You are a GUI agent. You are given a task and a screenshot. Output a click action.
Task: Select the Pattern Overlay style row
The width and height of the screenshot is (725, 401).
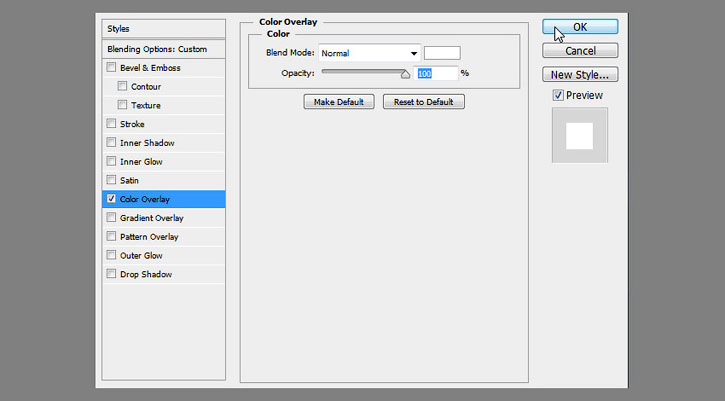tap(164, 237)
